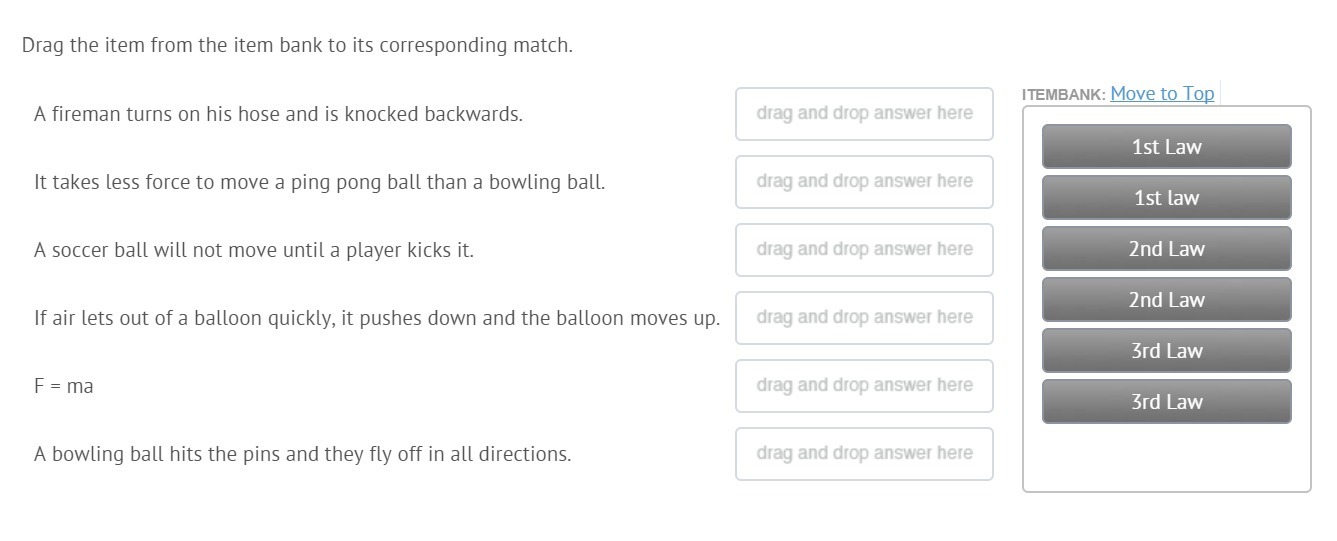Select the drop zone beside the soccer ball statement
This screenshot has width=1337, height=541.
pos(864,250)
